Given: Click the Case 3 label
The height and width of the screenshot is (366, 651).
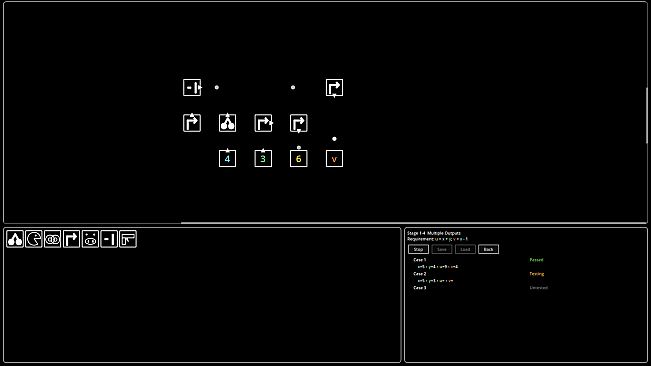Looking at the screenshot, I should point(420,288).
